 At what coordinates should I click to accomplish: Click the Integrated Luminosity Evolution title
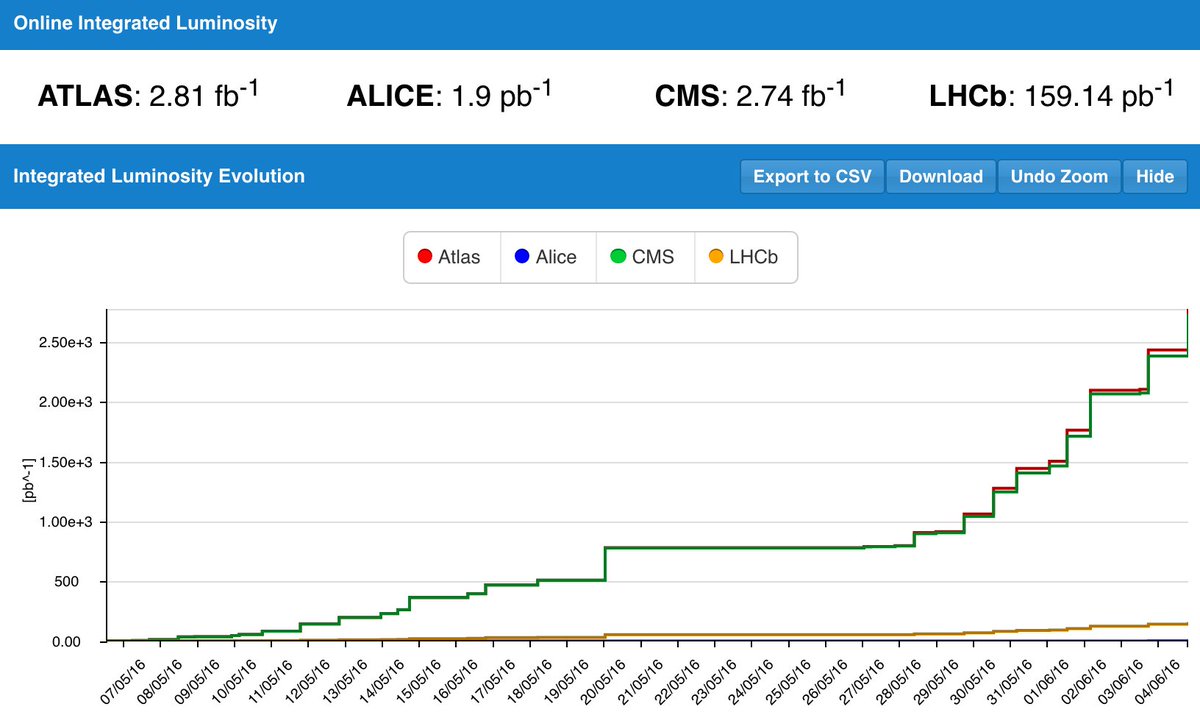159,176
